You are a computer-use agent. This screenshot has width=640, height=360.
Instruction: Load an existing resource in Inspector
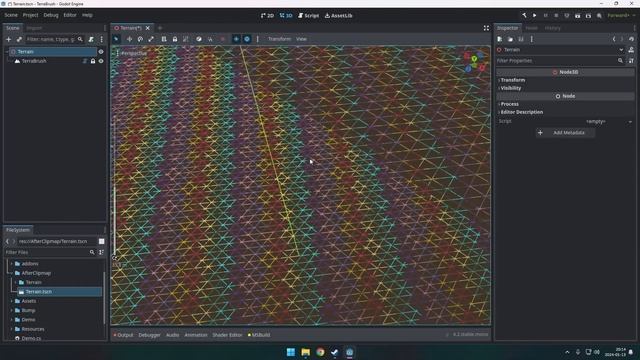point(510,39)
